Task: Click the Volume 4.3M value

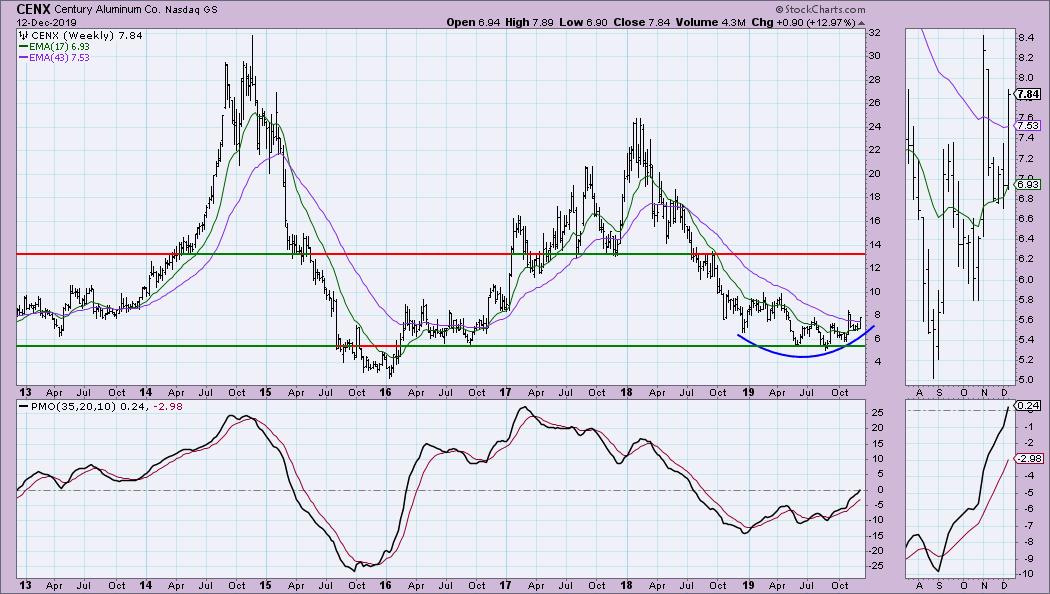Action: point(710,22)
